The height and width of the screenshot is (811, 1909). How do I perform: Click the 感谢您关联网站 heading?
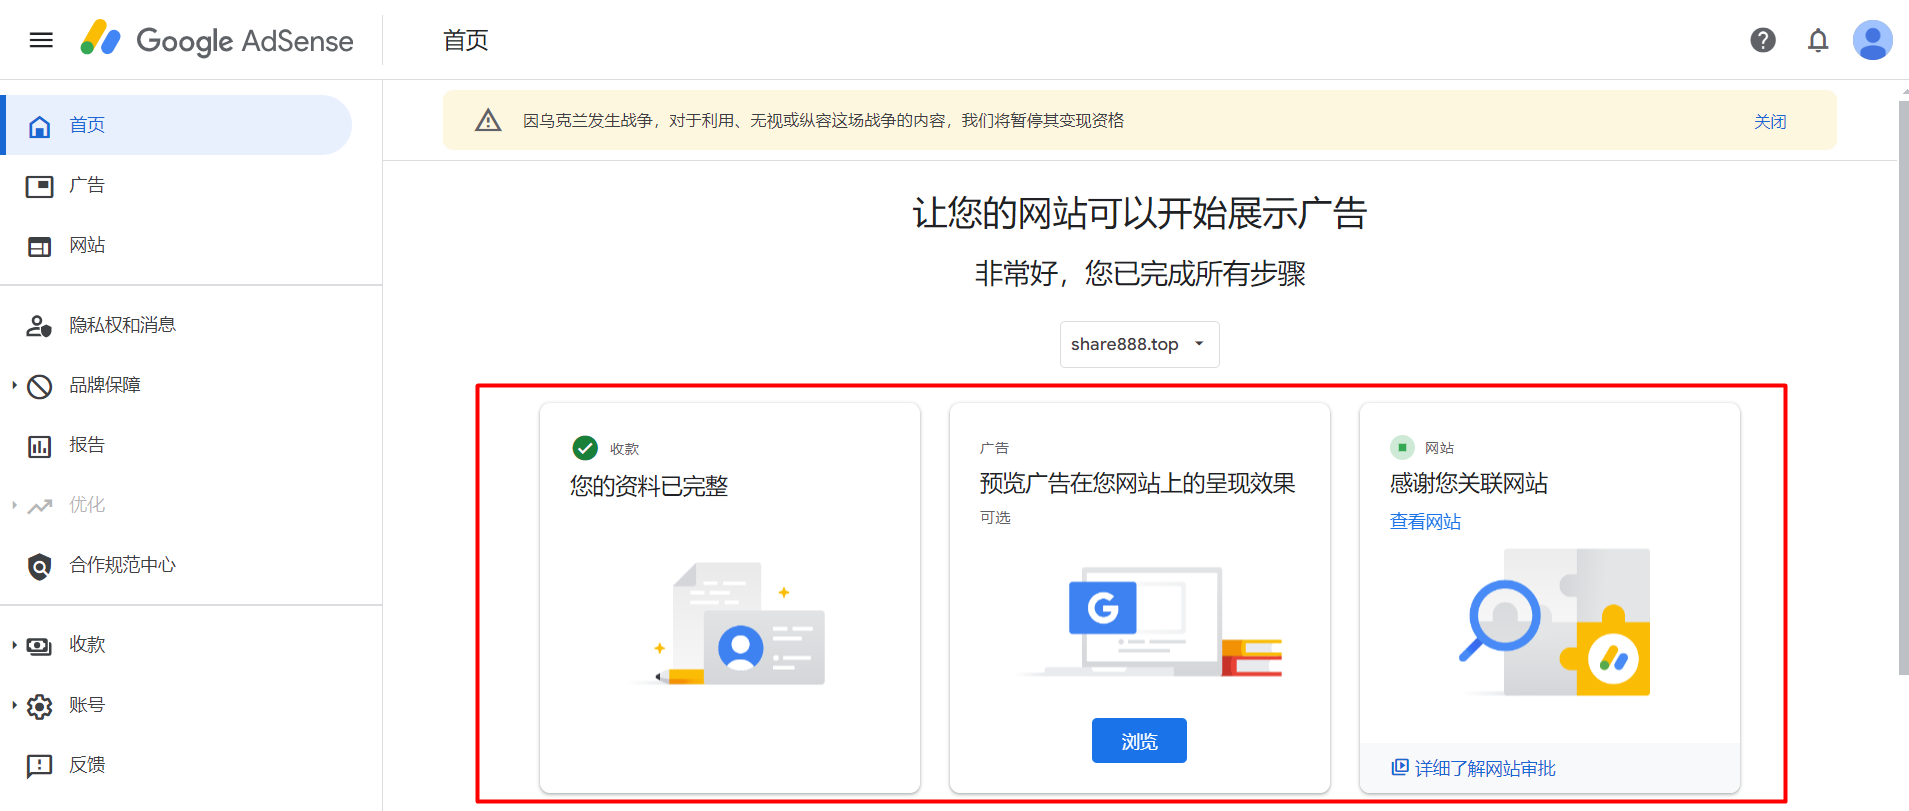1468,483
